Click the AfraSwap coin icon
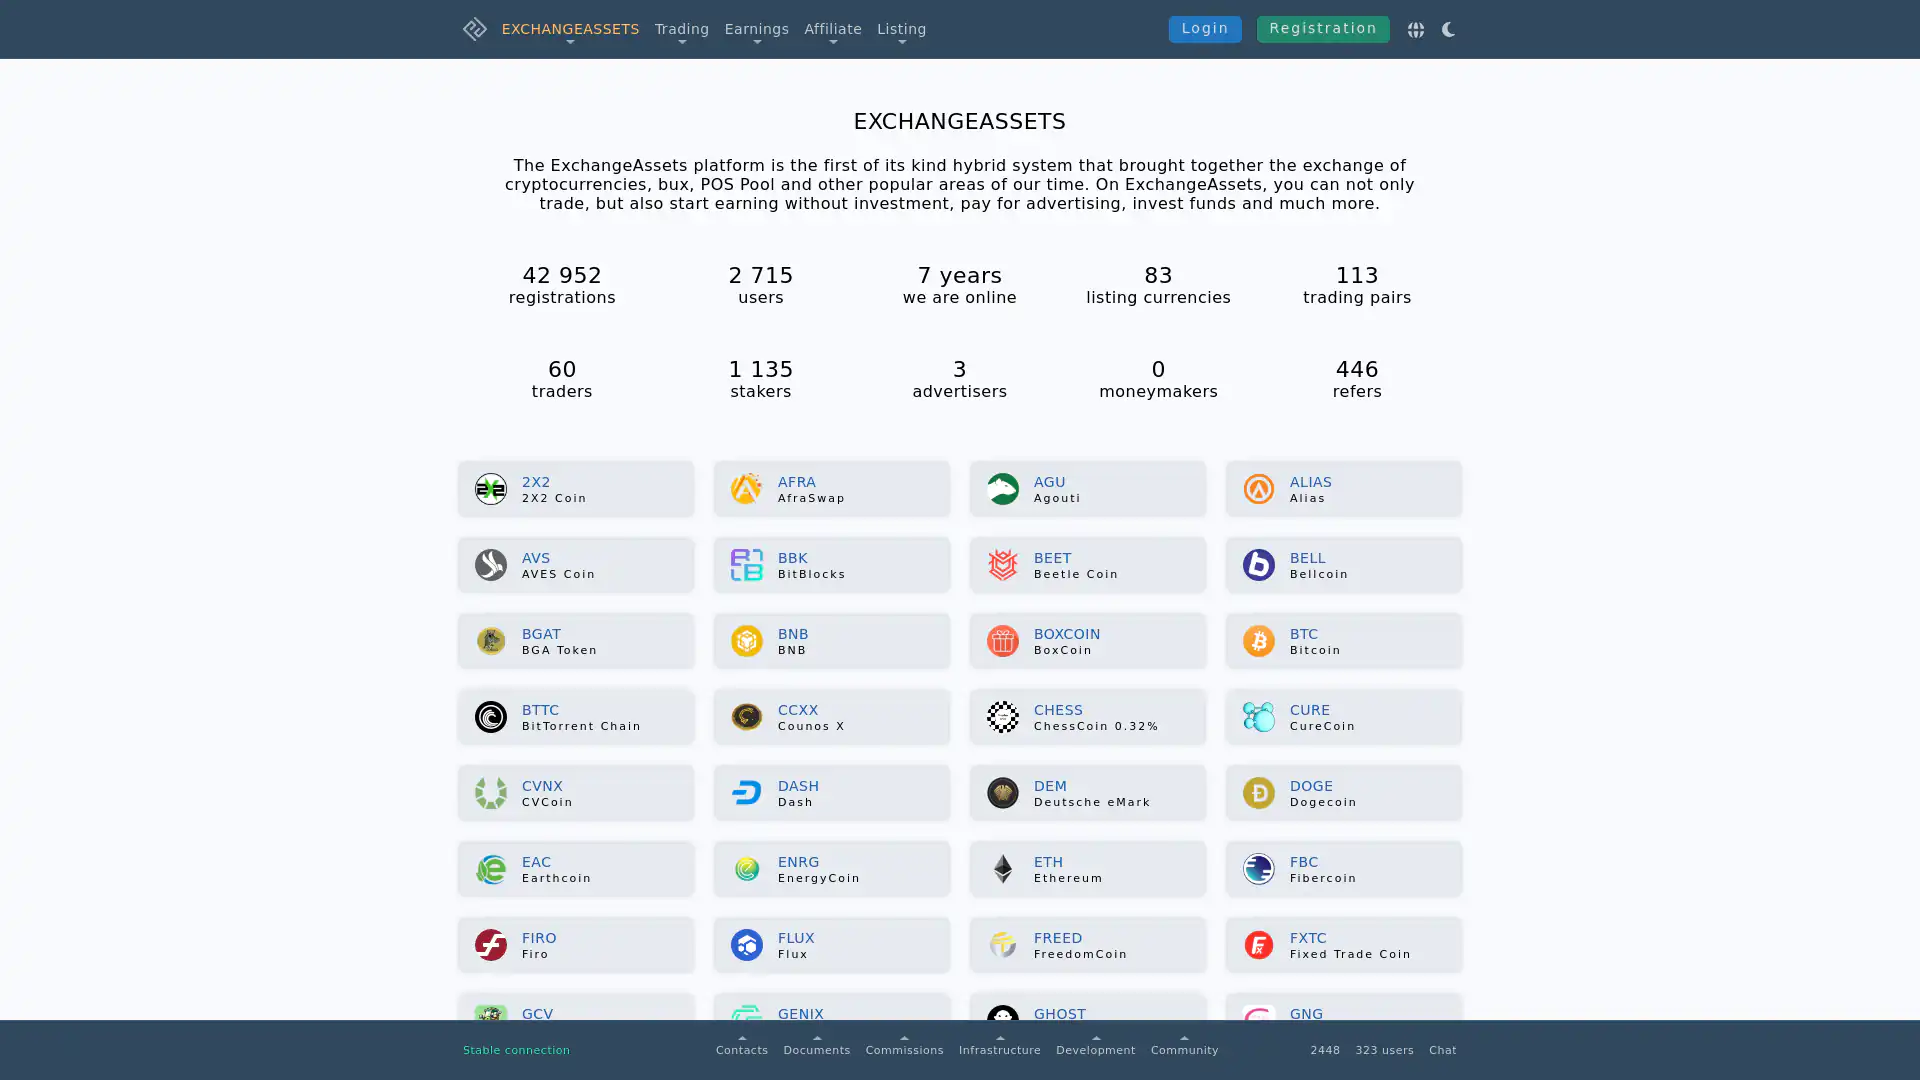 [746, 489]
